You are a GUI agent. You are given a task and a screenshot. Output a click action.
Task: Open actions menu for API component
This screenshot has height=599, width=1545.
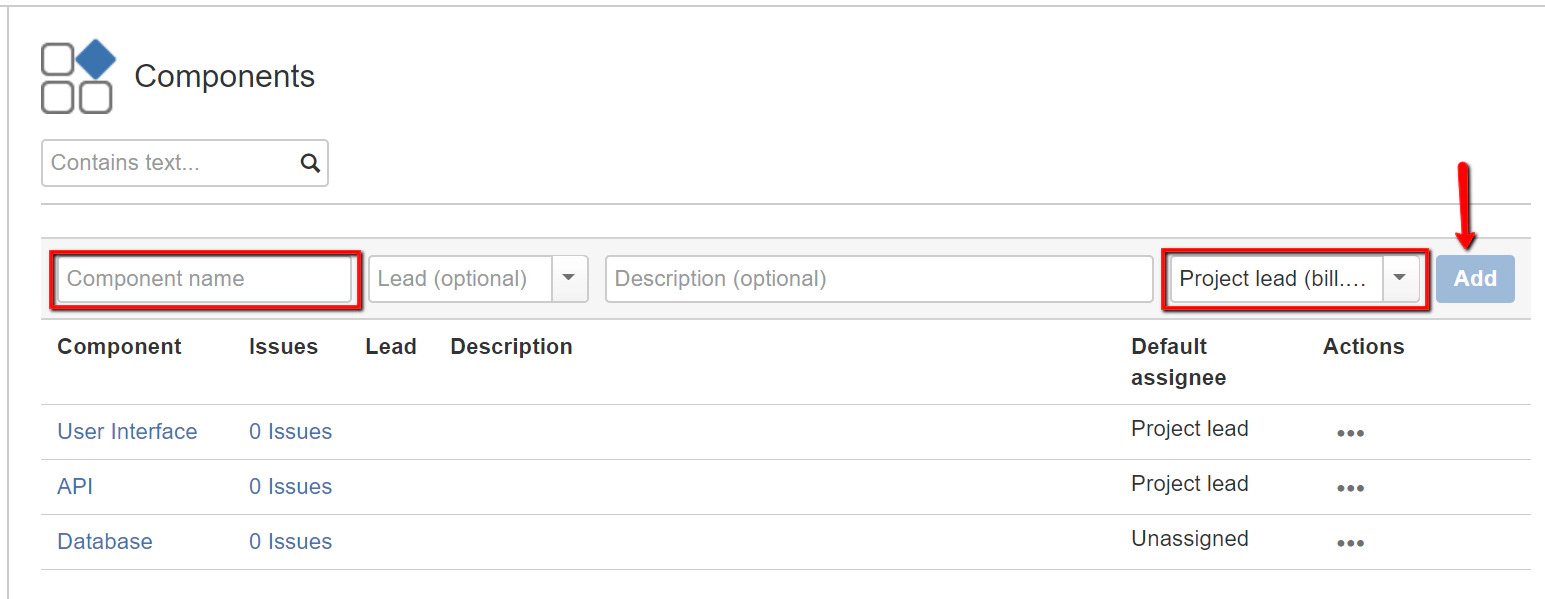1350,488
